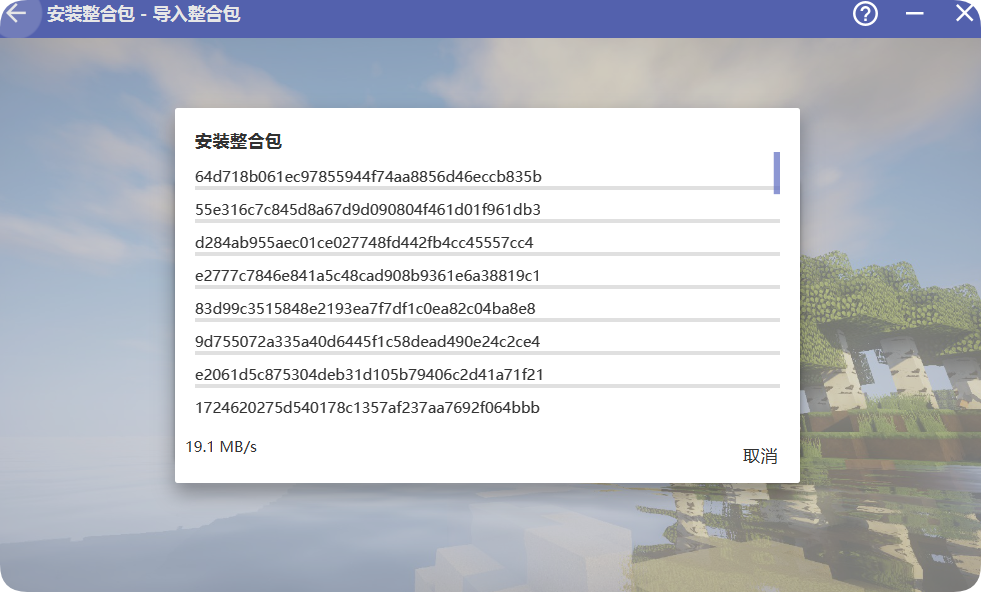This screenshot has height=592, width=981.
Task: Minimize the launcher window
Action: click(914, 14)
